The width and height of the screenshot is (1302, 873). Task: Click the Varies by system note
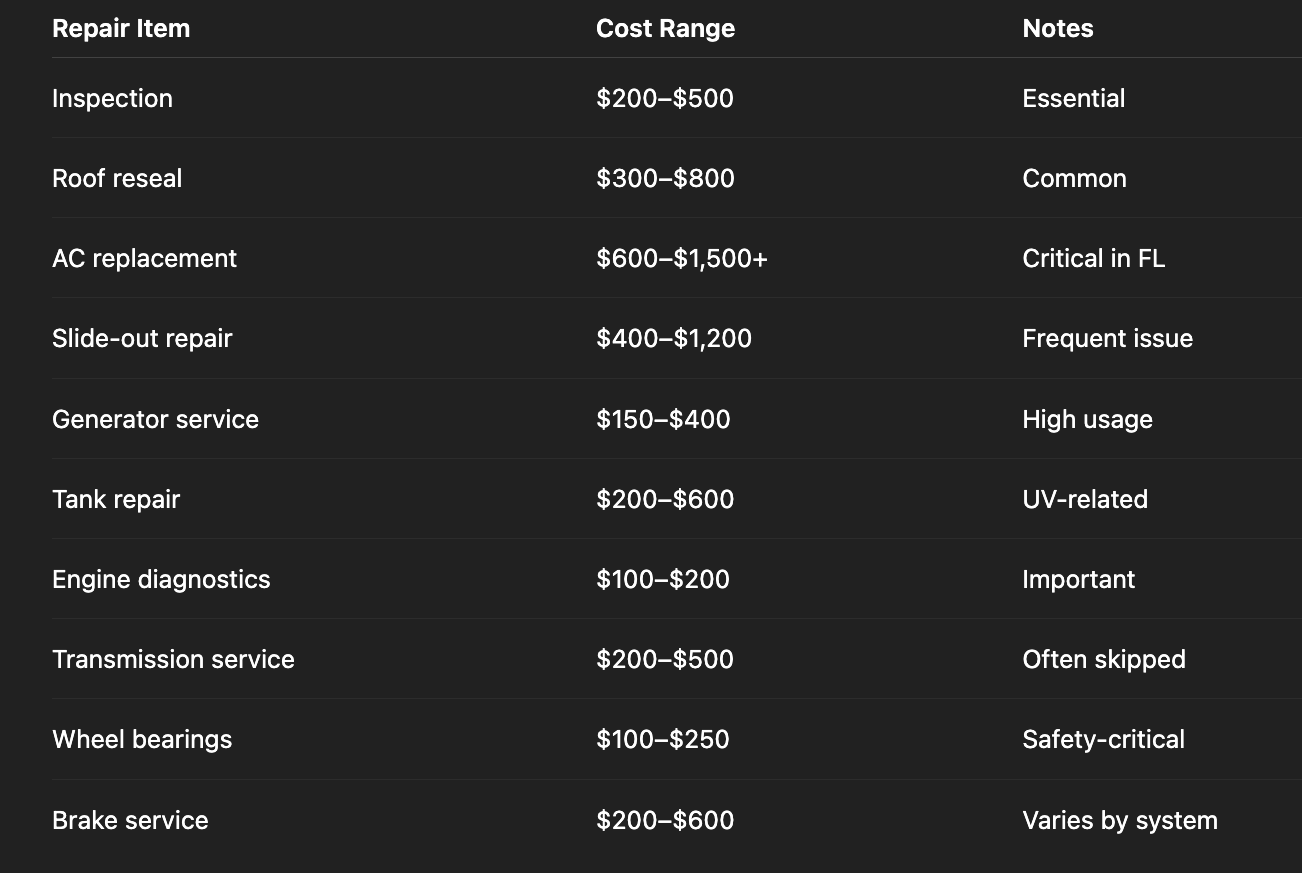(1120, 820)
